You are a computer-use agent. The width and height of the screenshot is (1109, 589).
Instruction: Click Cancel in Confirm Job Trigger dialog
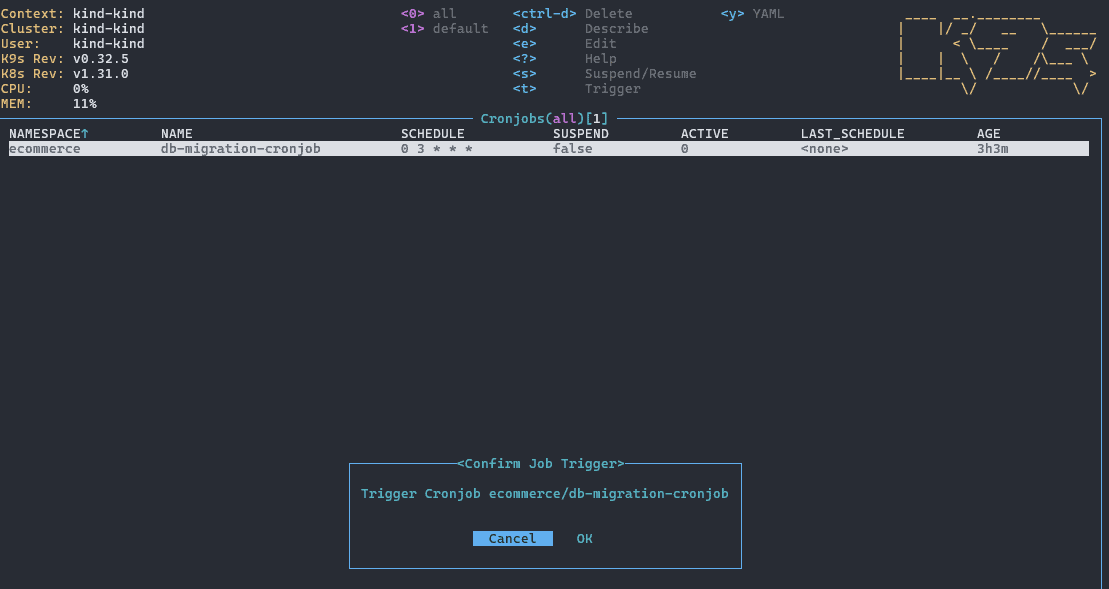point(513,539)
